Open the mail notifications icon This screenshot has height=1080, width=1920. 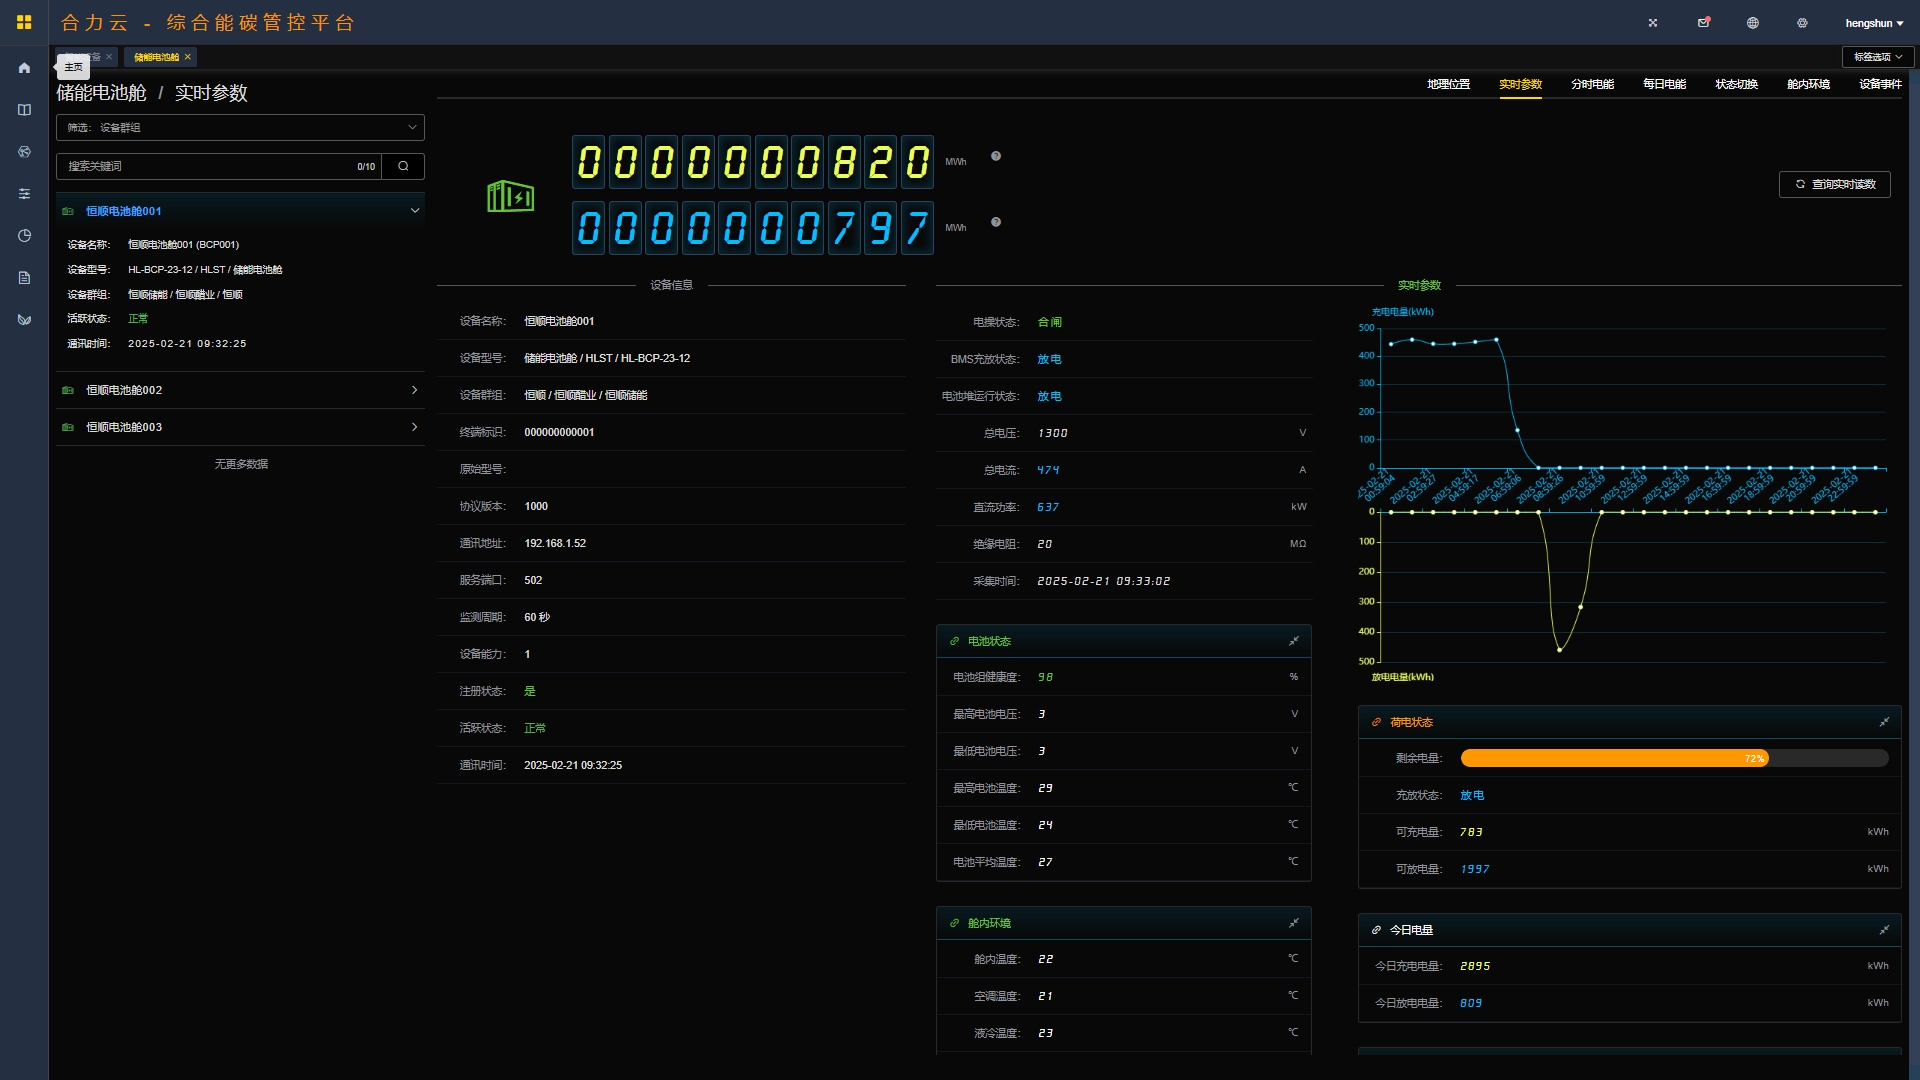coord(1704,23)
